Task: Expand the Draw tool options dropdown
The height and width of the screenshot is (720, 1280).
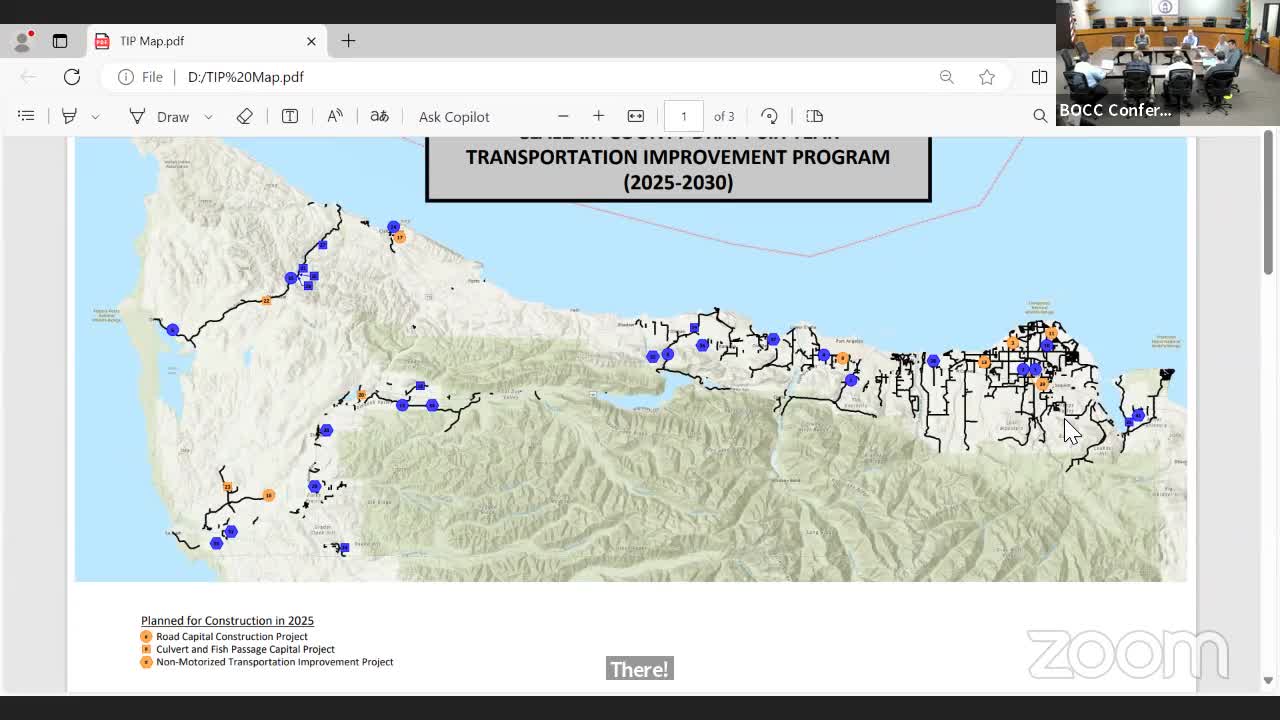Action: [208, 117]
